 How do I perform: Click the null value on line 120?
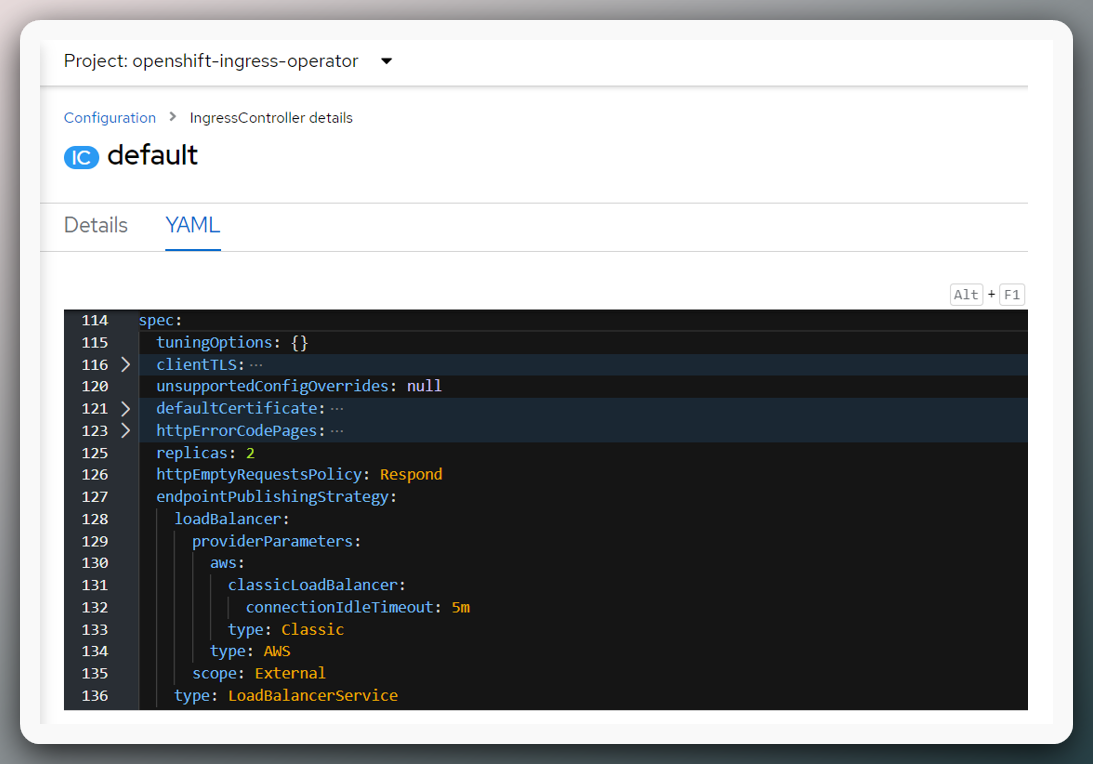coord(425,386)
